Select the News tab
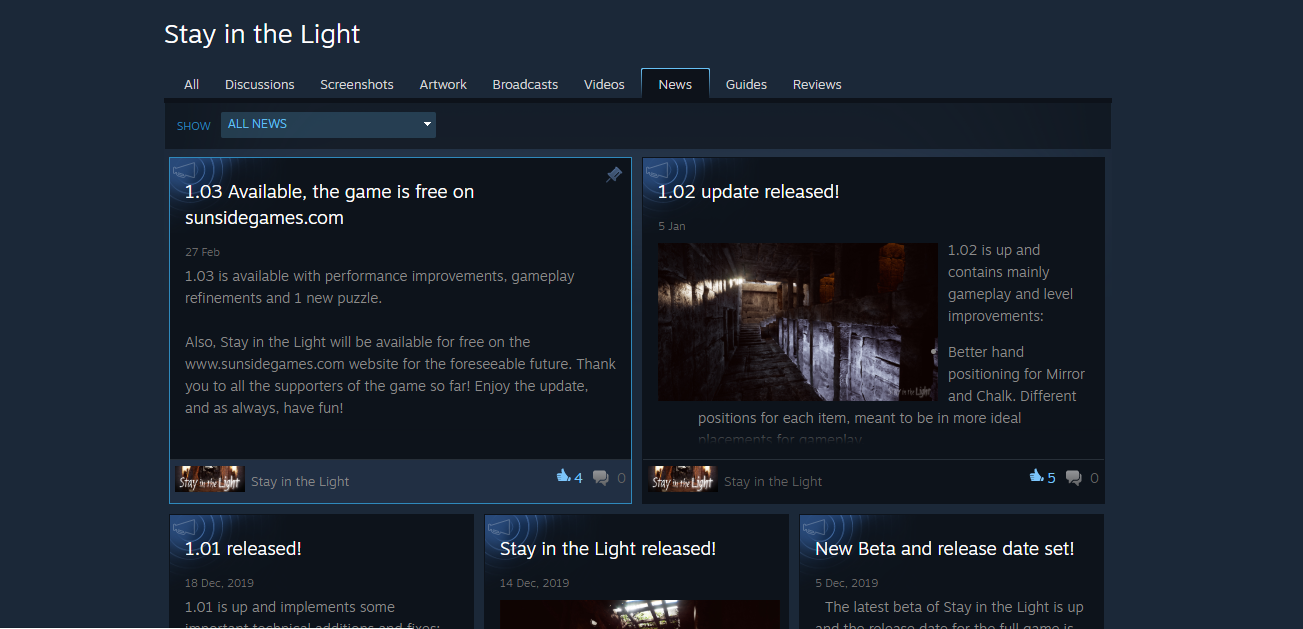Viewport: 1303px width, 629px height. click(x=675, y=84)
